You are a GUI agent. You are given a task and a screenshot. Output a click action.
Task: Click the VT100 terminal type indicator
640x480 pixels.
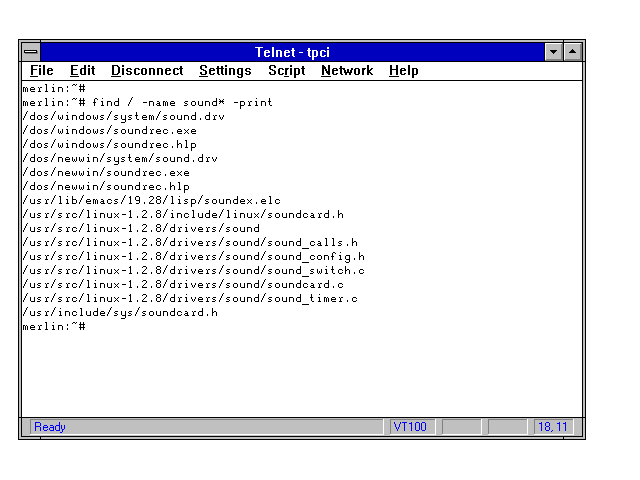tap(410, 427)
